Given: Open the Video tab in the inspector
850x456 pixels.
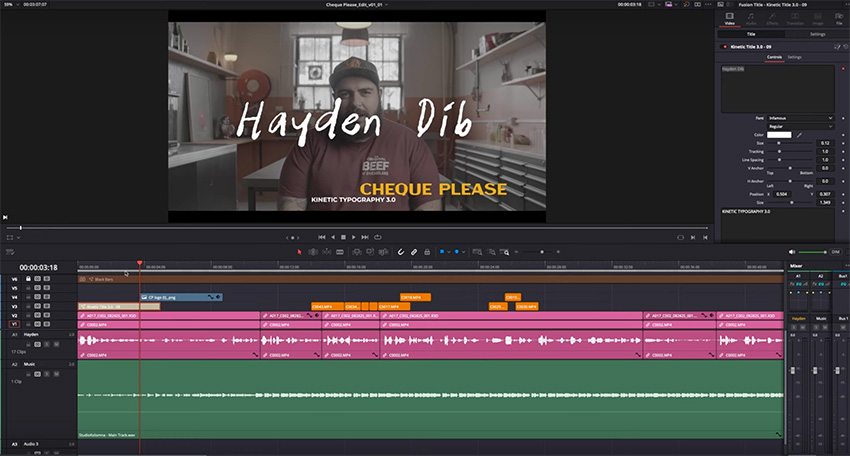Looking at the screenshot, I should coord(731,20).
